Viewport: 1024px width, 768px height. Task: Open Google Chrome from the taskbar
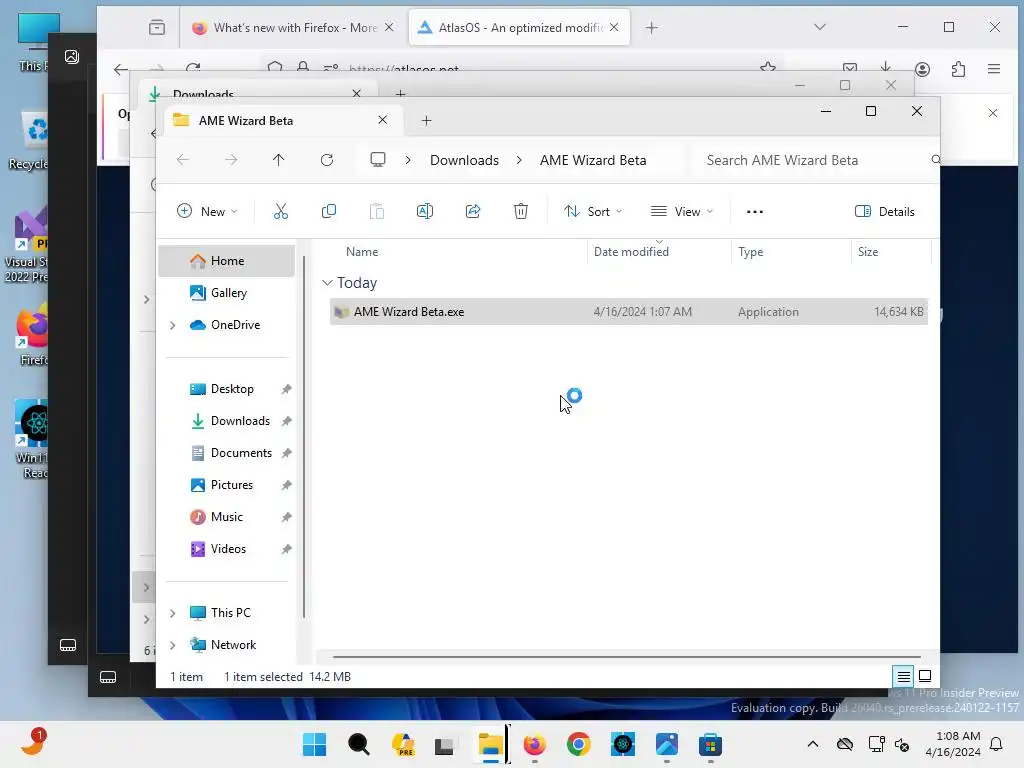579,744
